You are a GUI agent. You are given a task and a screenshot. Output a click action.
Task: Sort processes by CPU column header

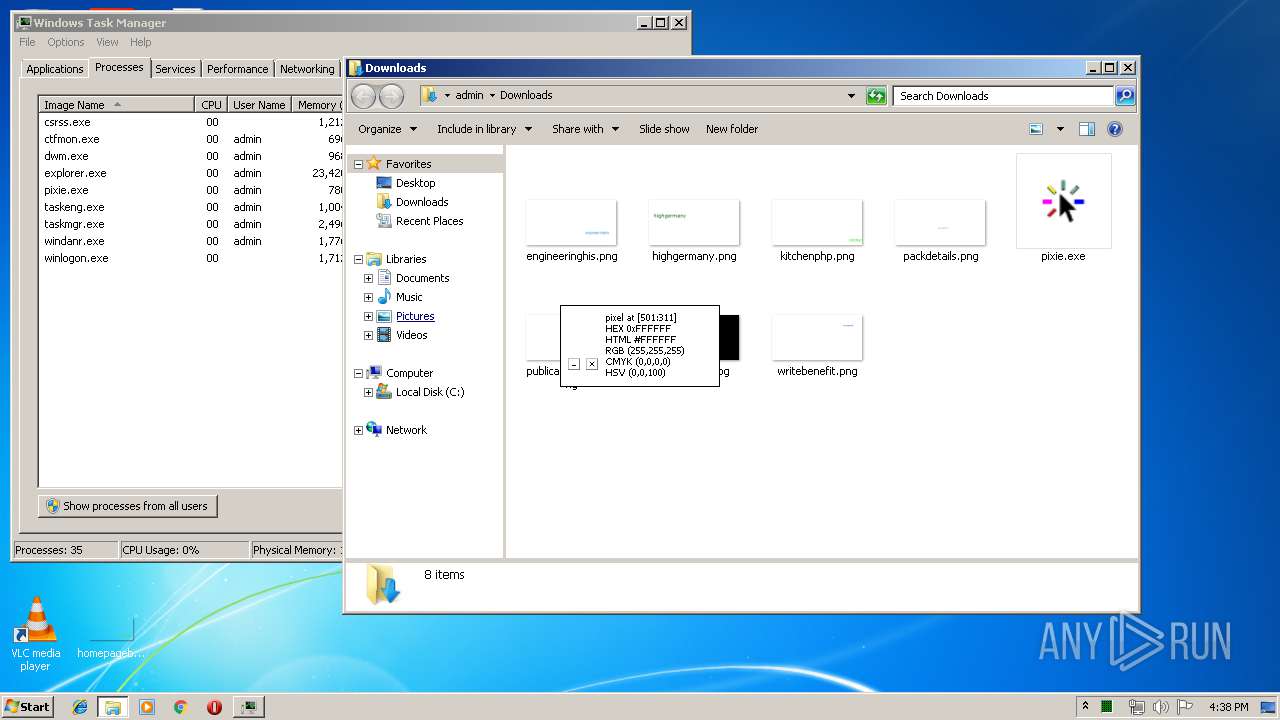[211, 105]
